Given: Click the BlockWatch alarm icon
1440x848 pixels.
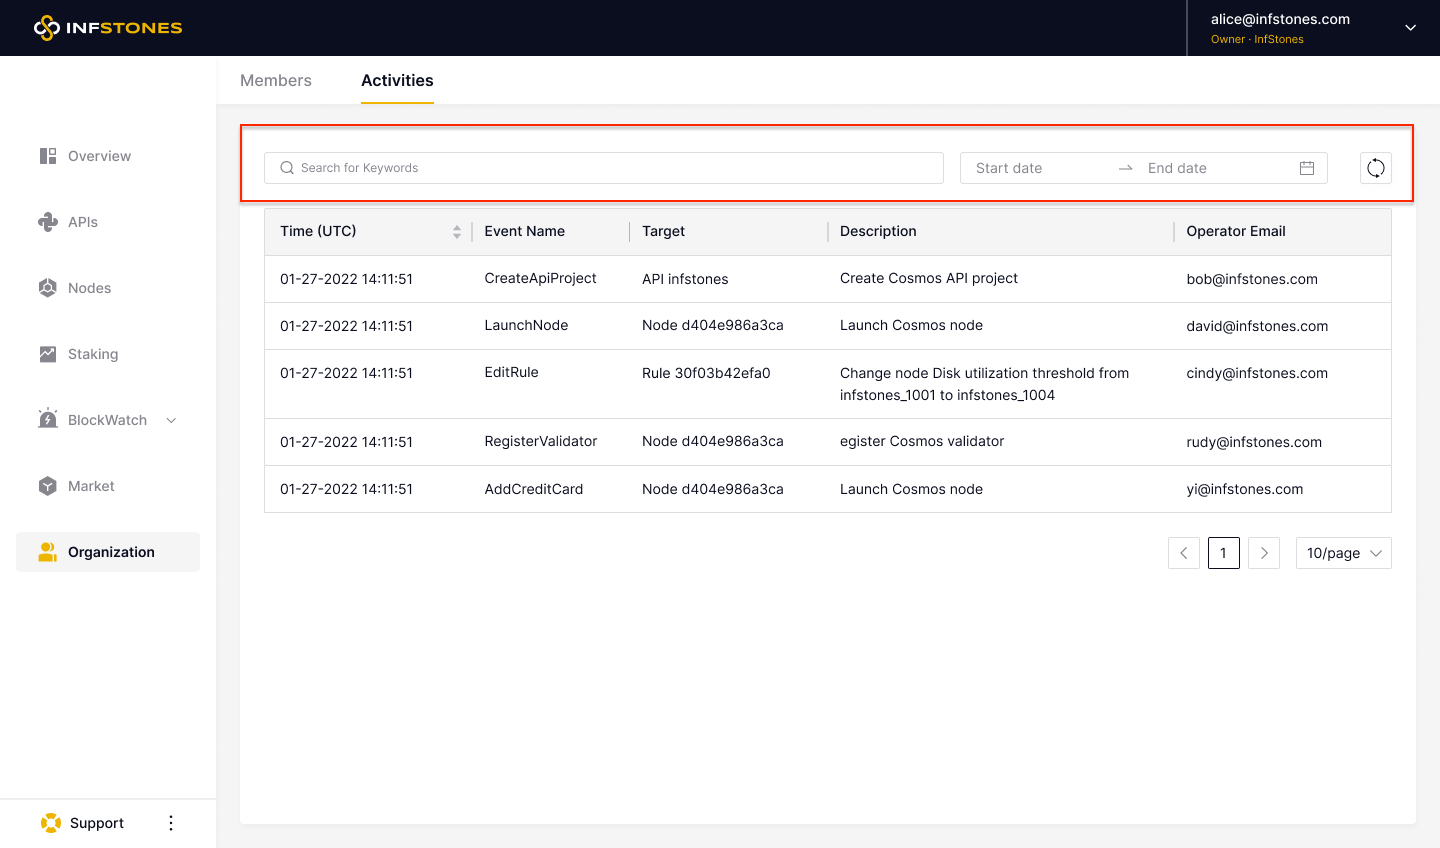Looking at the screenshot, I should pos(48,419).
